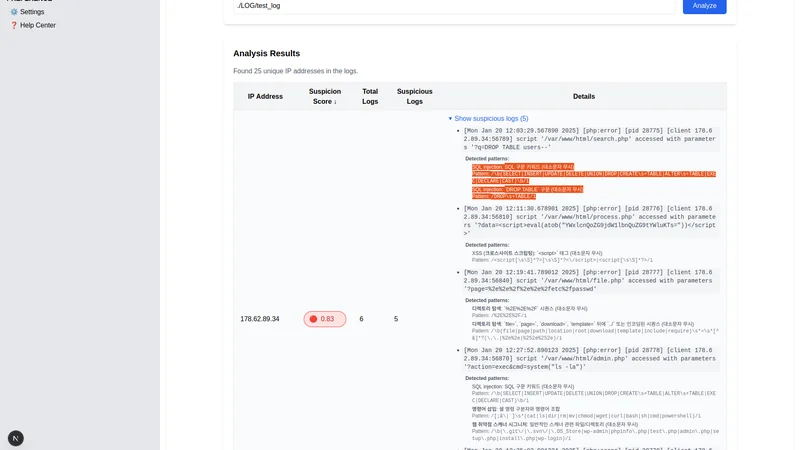
Task: Click the file.php etc passwd log entry
Action: point(590,281)
